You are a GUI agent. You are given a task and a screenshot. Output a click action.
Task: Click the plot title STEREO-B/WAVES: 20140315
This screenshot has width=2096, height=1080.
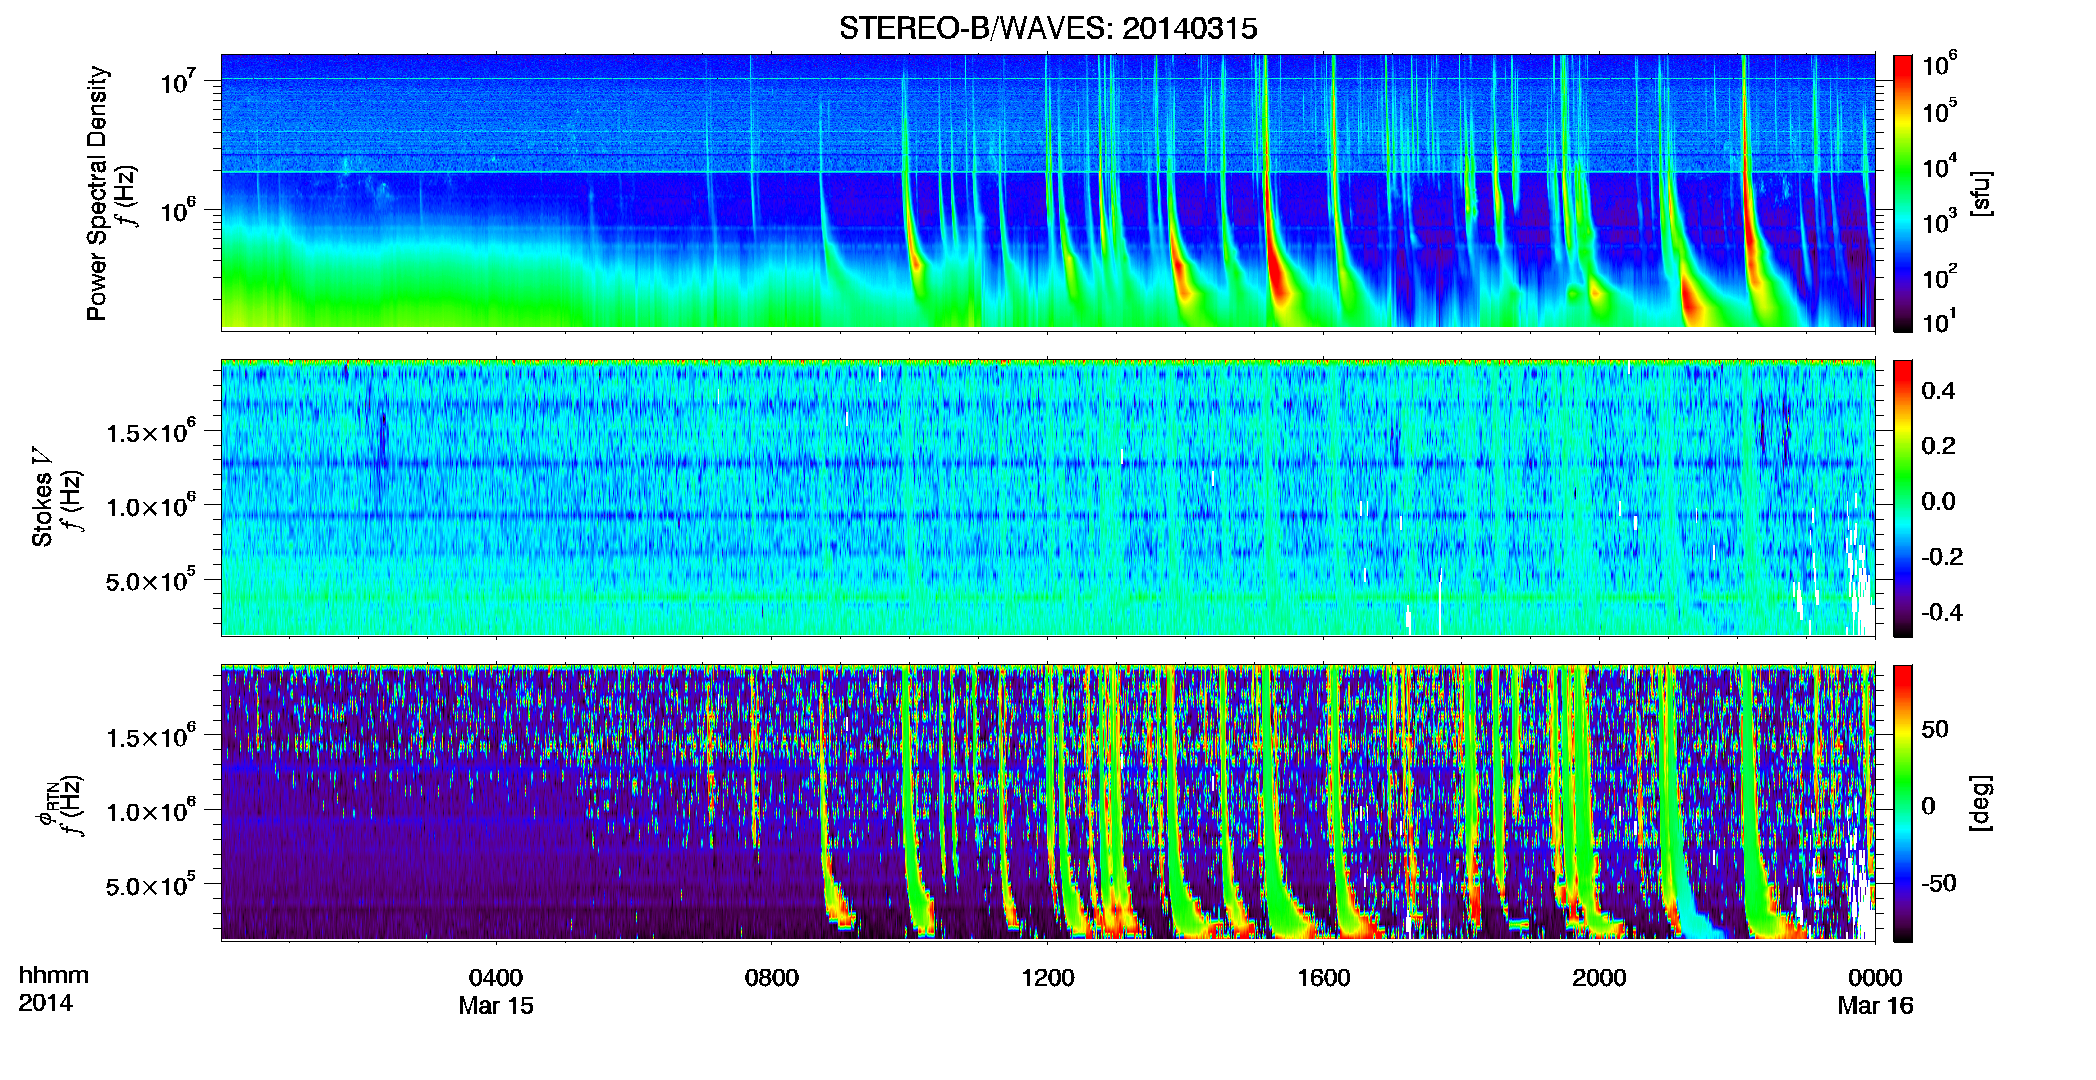point(1048,28)
